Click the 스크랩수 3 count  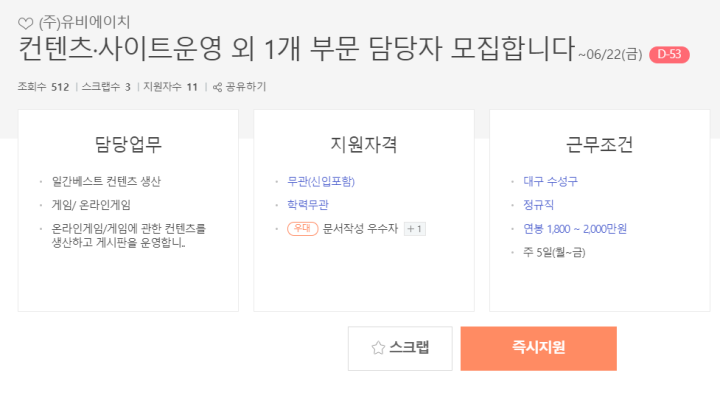106,87
